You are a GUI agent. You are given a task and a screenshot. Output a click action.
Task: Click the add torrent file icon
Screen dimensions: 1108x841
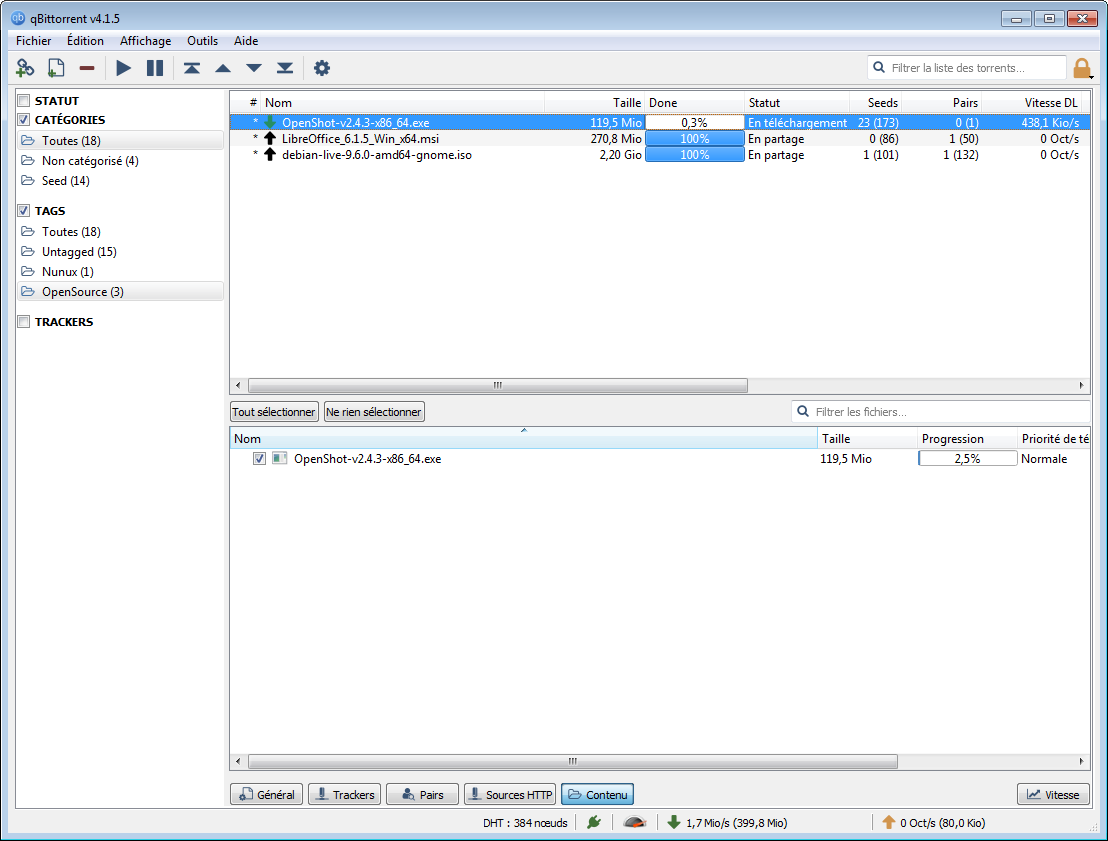click(56, 68)
